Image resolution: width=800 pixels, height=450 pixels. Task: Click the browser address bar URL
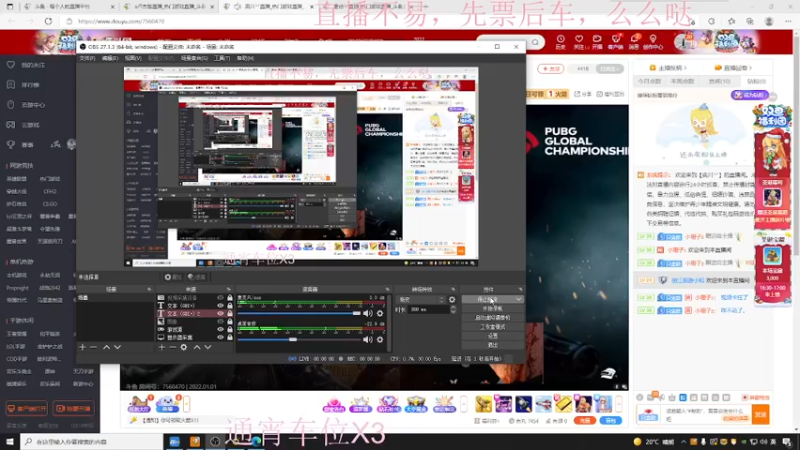click(121, 21)
